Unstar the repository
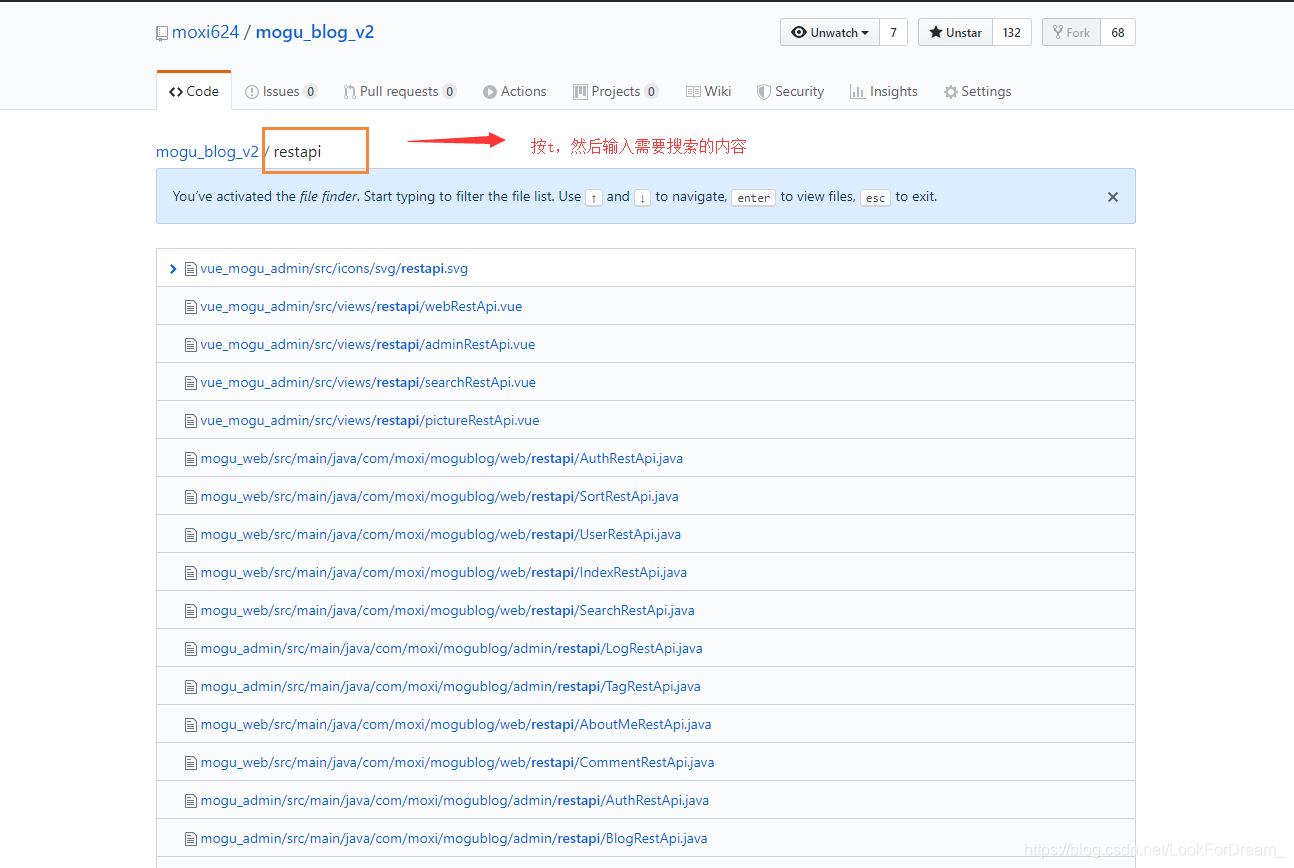The height and width of the screenshot is (868, 1294). tap(955, 32)
